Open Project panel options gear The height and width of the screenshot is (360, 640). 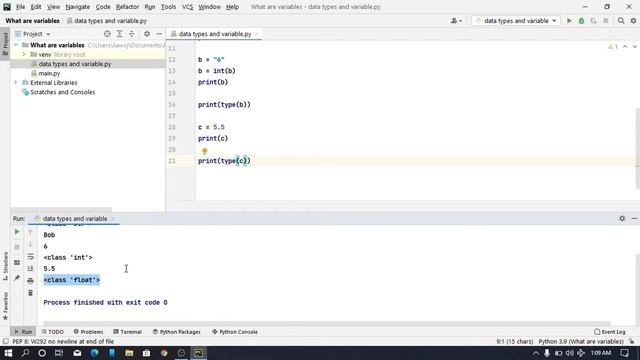pos(147,34)
